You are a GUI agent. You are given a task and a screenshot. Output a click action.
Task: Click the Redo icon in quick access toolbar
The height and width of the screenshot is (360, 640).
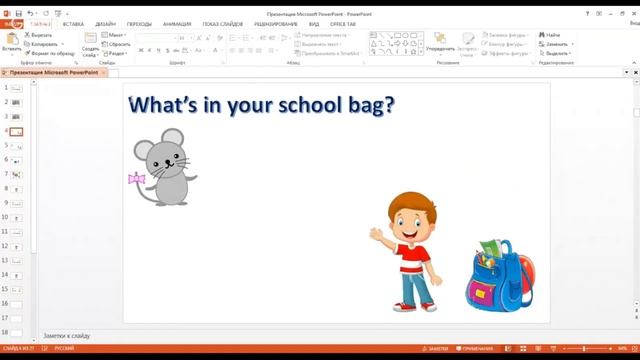(x=46, y=14)
